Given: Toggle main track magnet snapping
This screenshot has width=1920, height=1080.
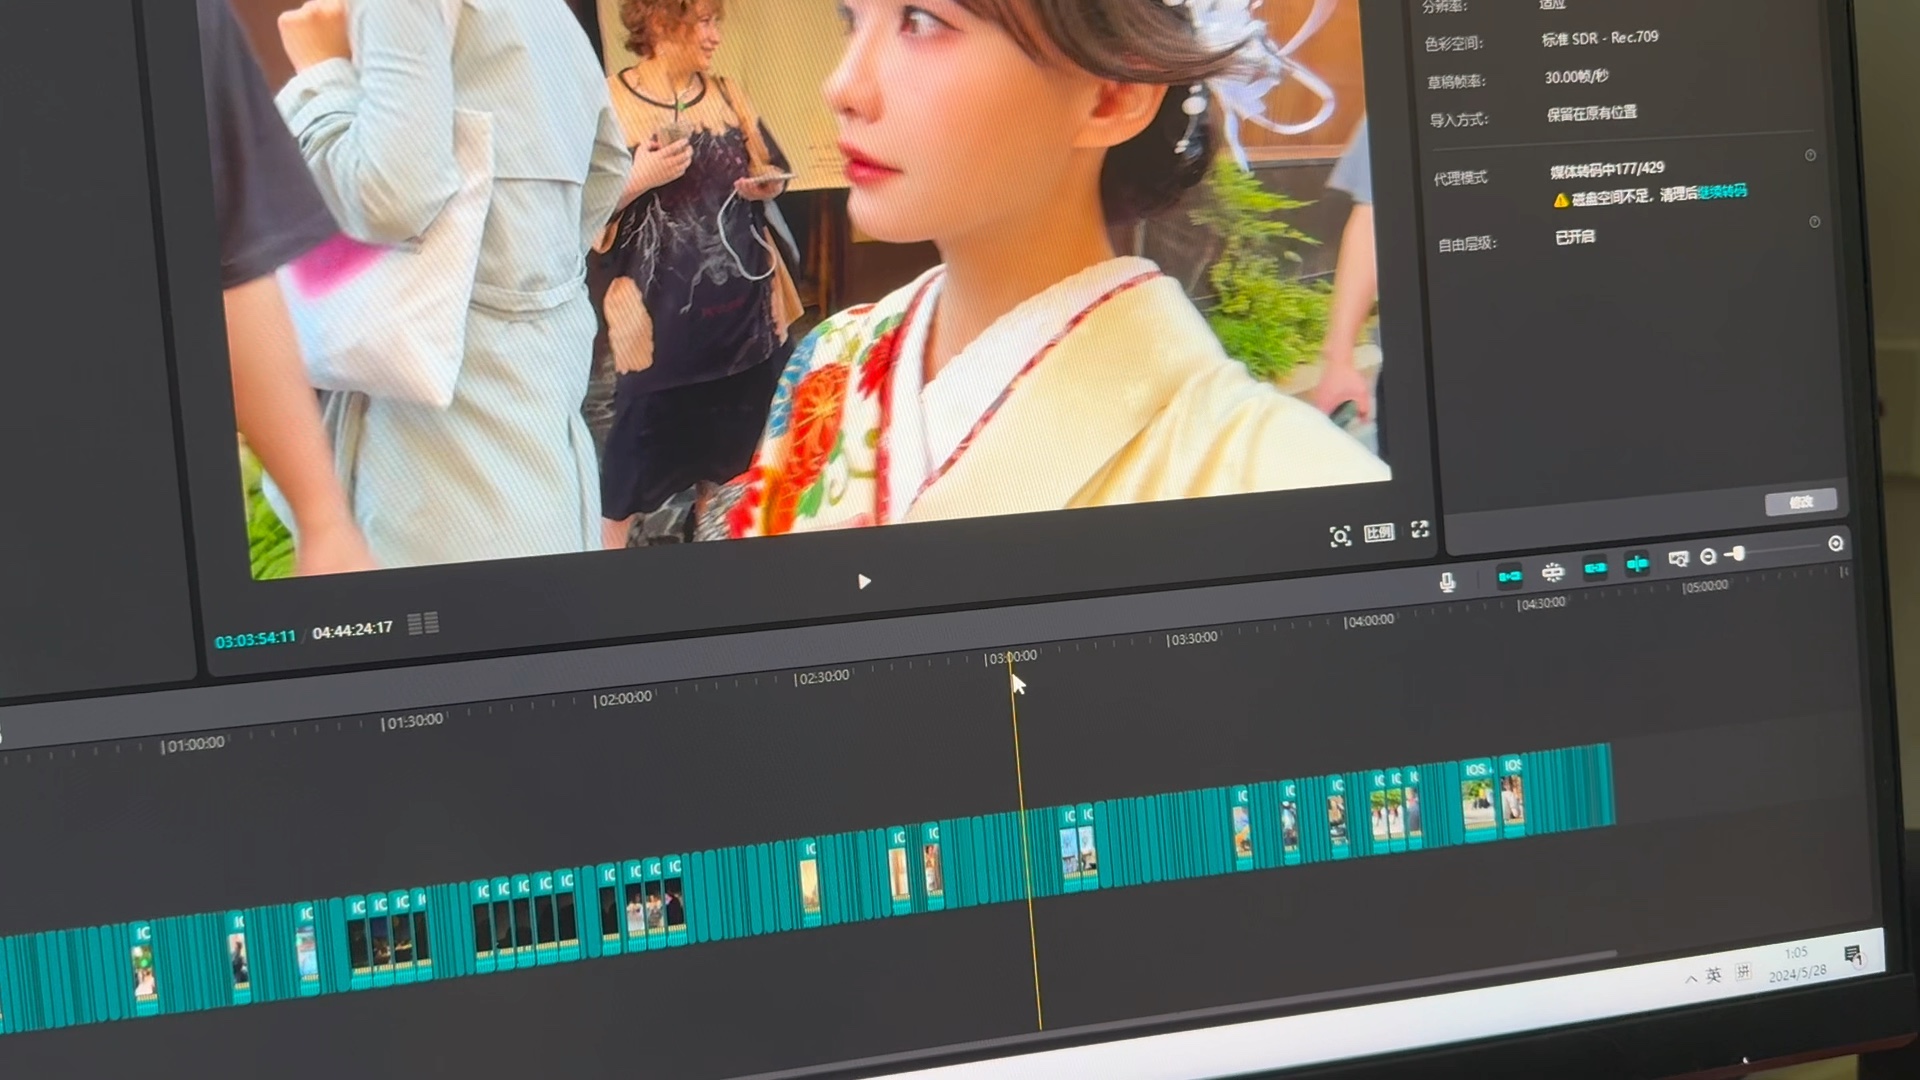Looking at the screenshot, I should click(x=1509, y=575).
